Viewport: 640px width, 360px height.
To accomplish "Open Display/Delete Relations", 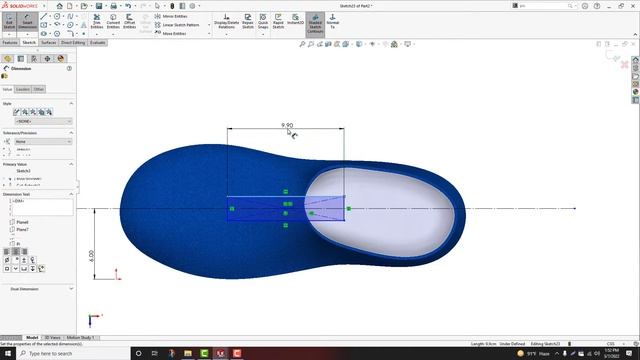I will point(227,21).
